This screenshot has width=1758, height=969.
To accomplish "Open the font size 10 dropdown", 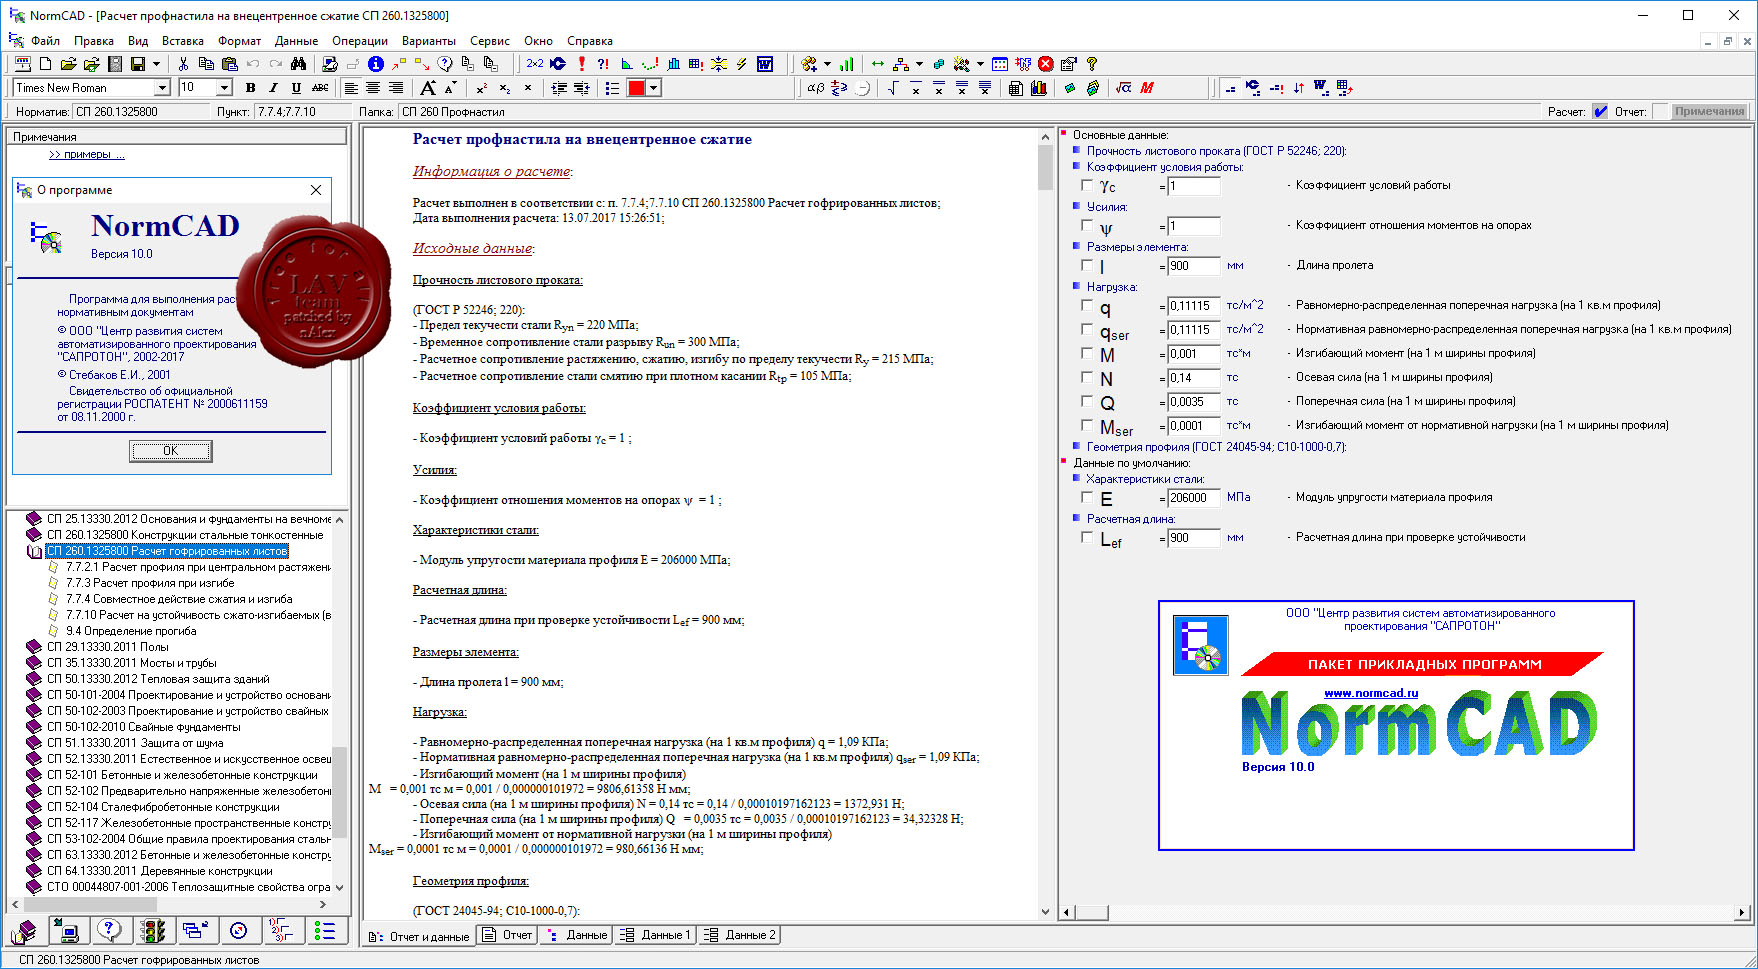I will 224,88.
